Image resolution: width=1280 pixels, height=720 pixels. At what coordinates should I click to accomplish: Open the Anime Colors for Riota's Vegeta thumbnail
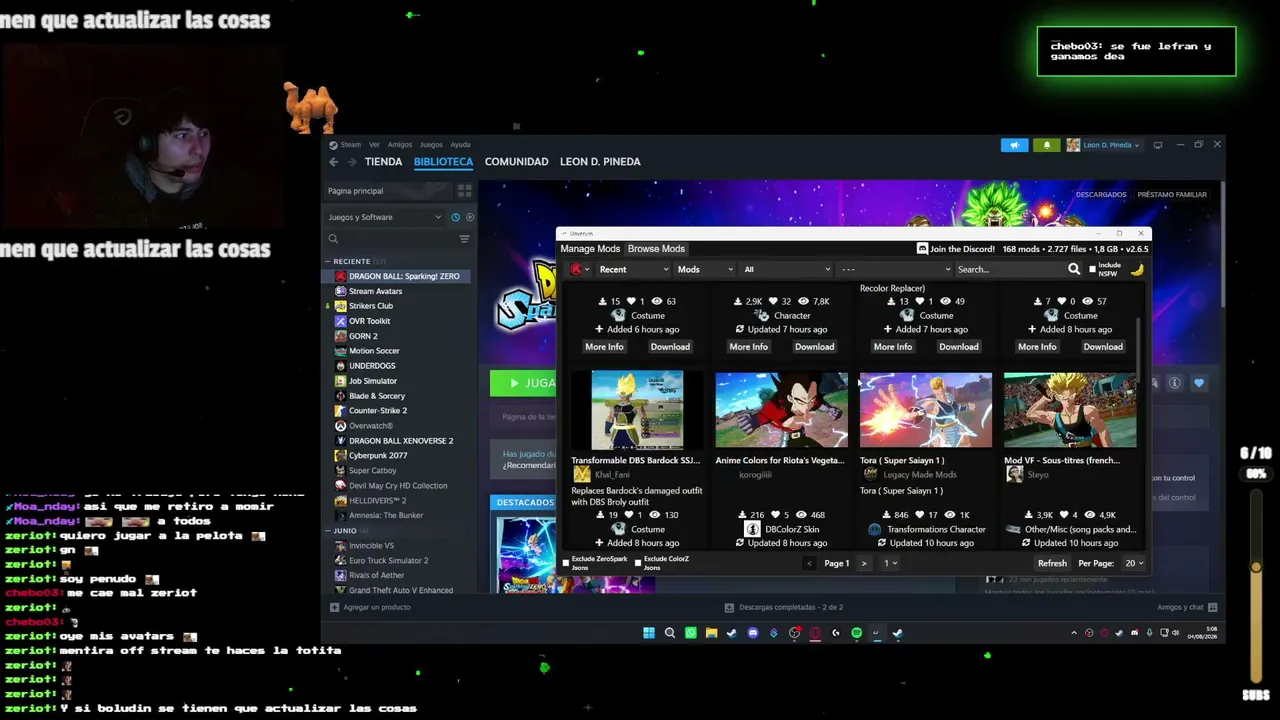click(x=782, y=410)
